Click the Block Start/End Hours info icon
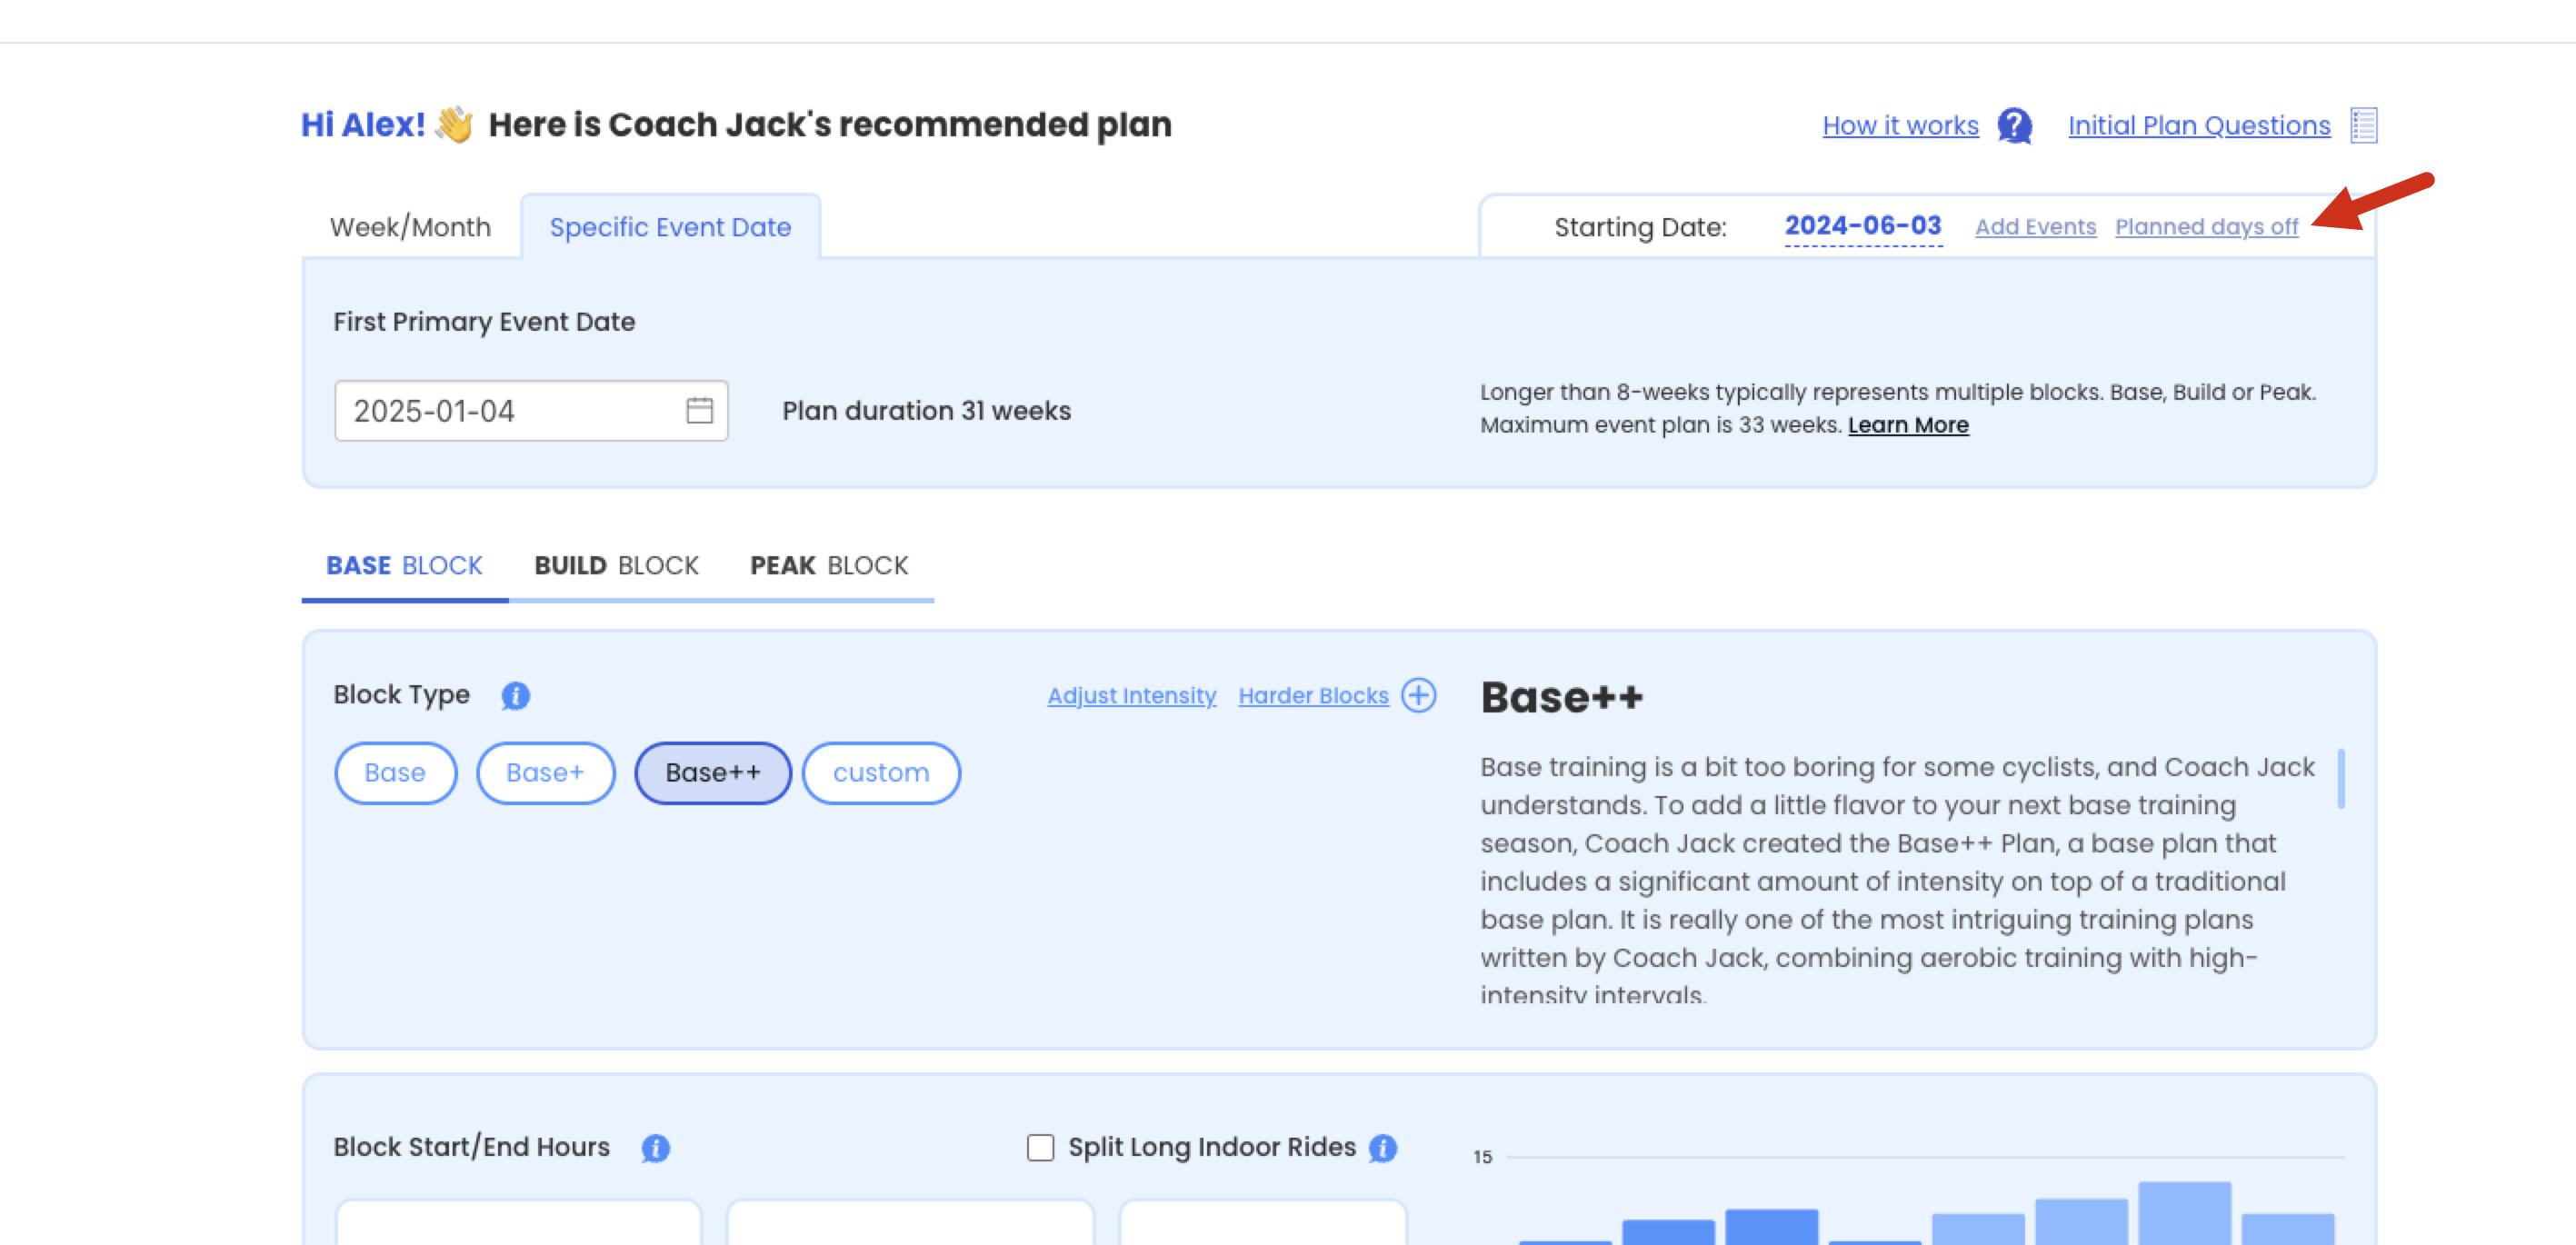The height and width of the screenshot is (1245, 2576). (656, 1148)
